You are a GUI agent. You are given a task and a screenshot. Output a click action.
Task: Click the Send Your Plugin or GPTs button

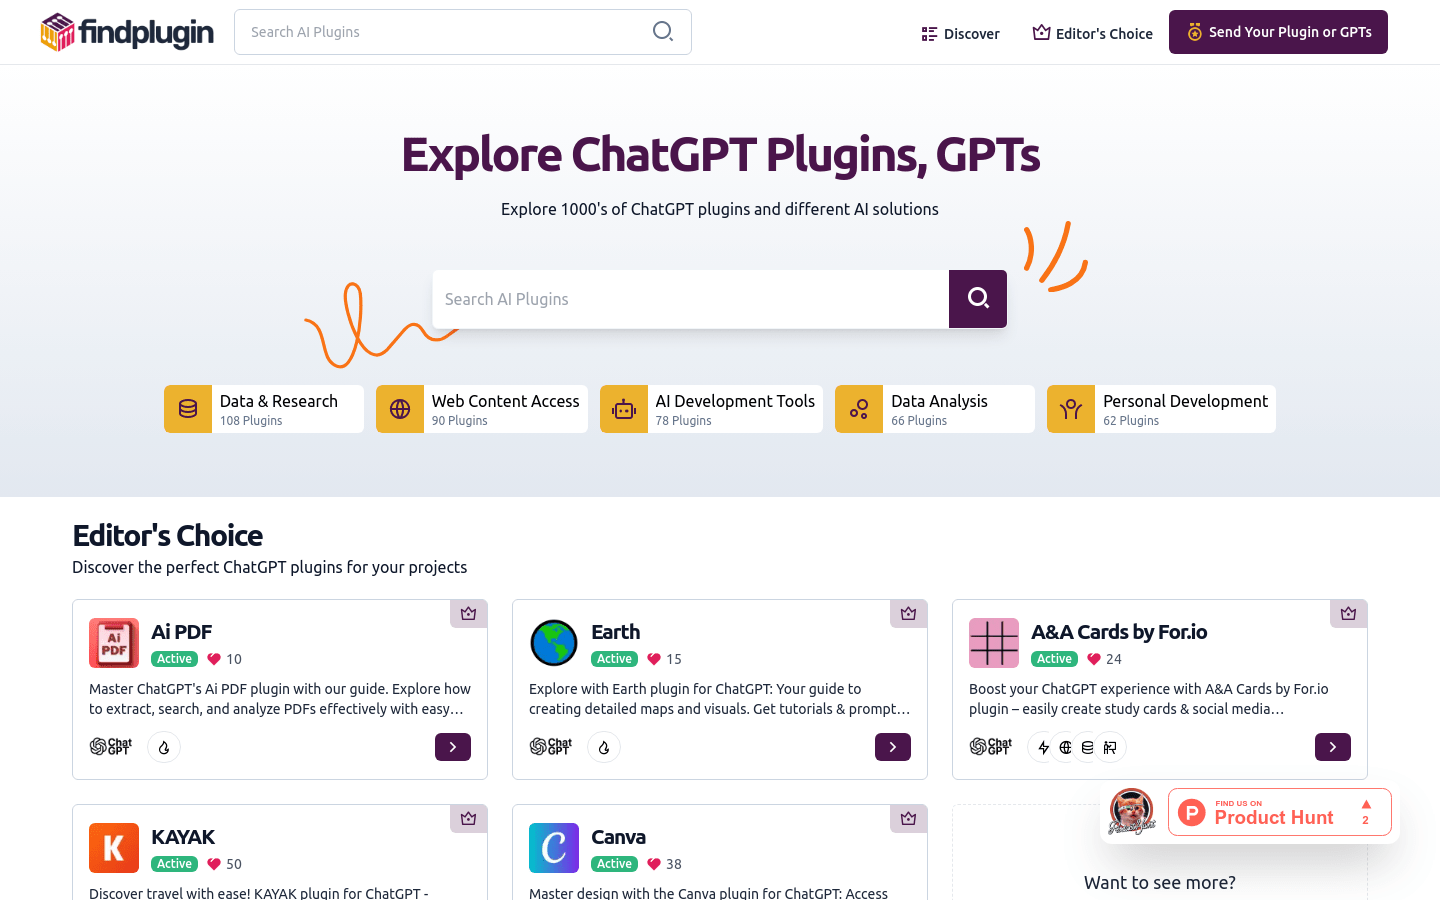pos(1277,32)
